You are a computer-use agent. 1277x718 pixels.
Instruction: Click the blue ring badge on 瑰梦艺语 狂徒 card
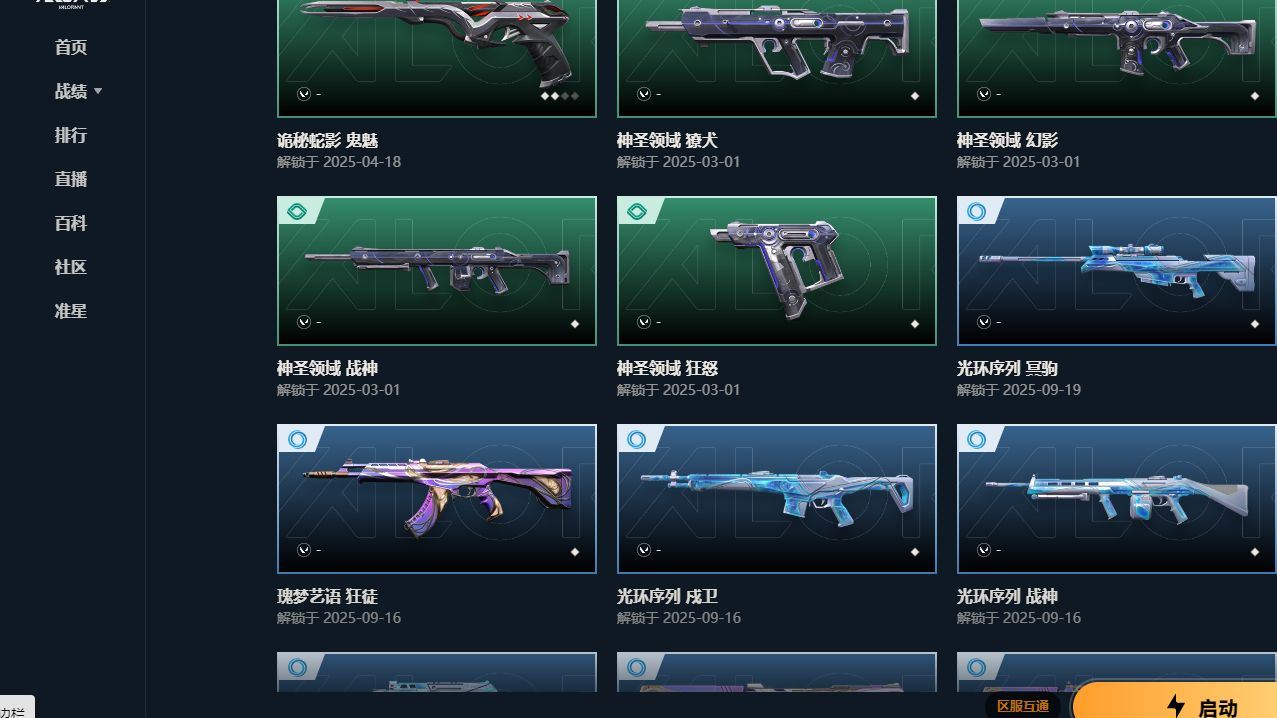click(x=296, y=439)
